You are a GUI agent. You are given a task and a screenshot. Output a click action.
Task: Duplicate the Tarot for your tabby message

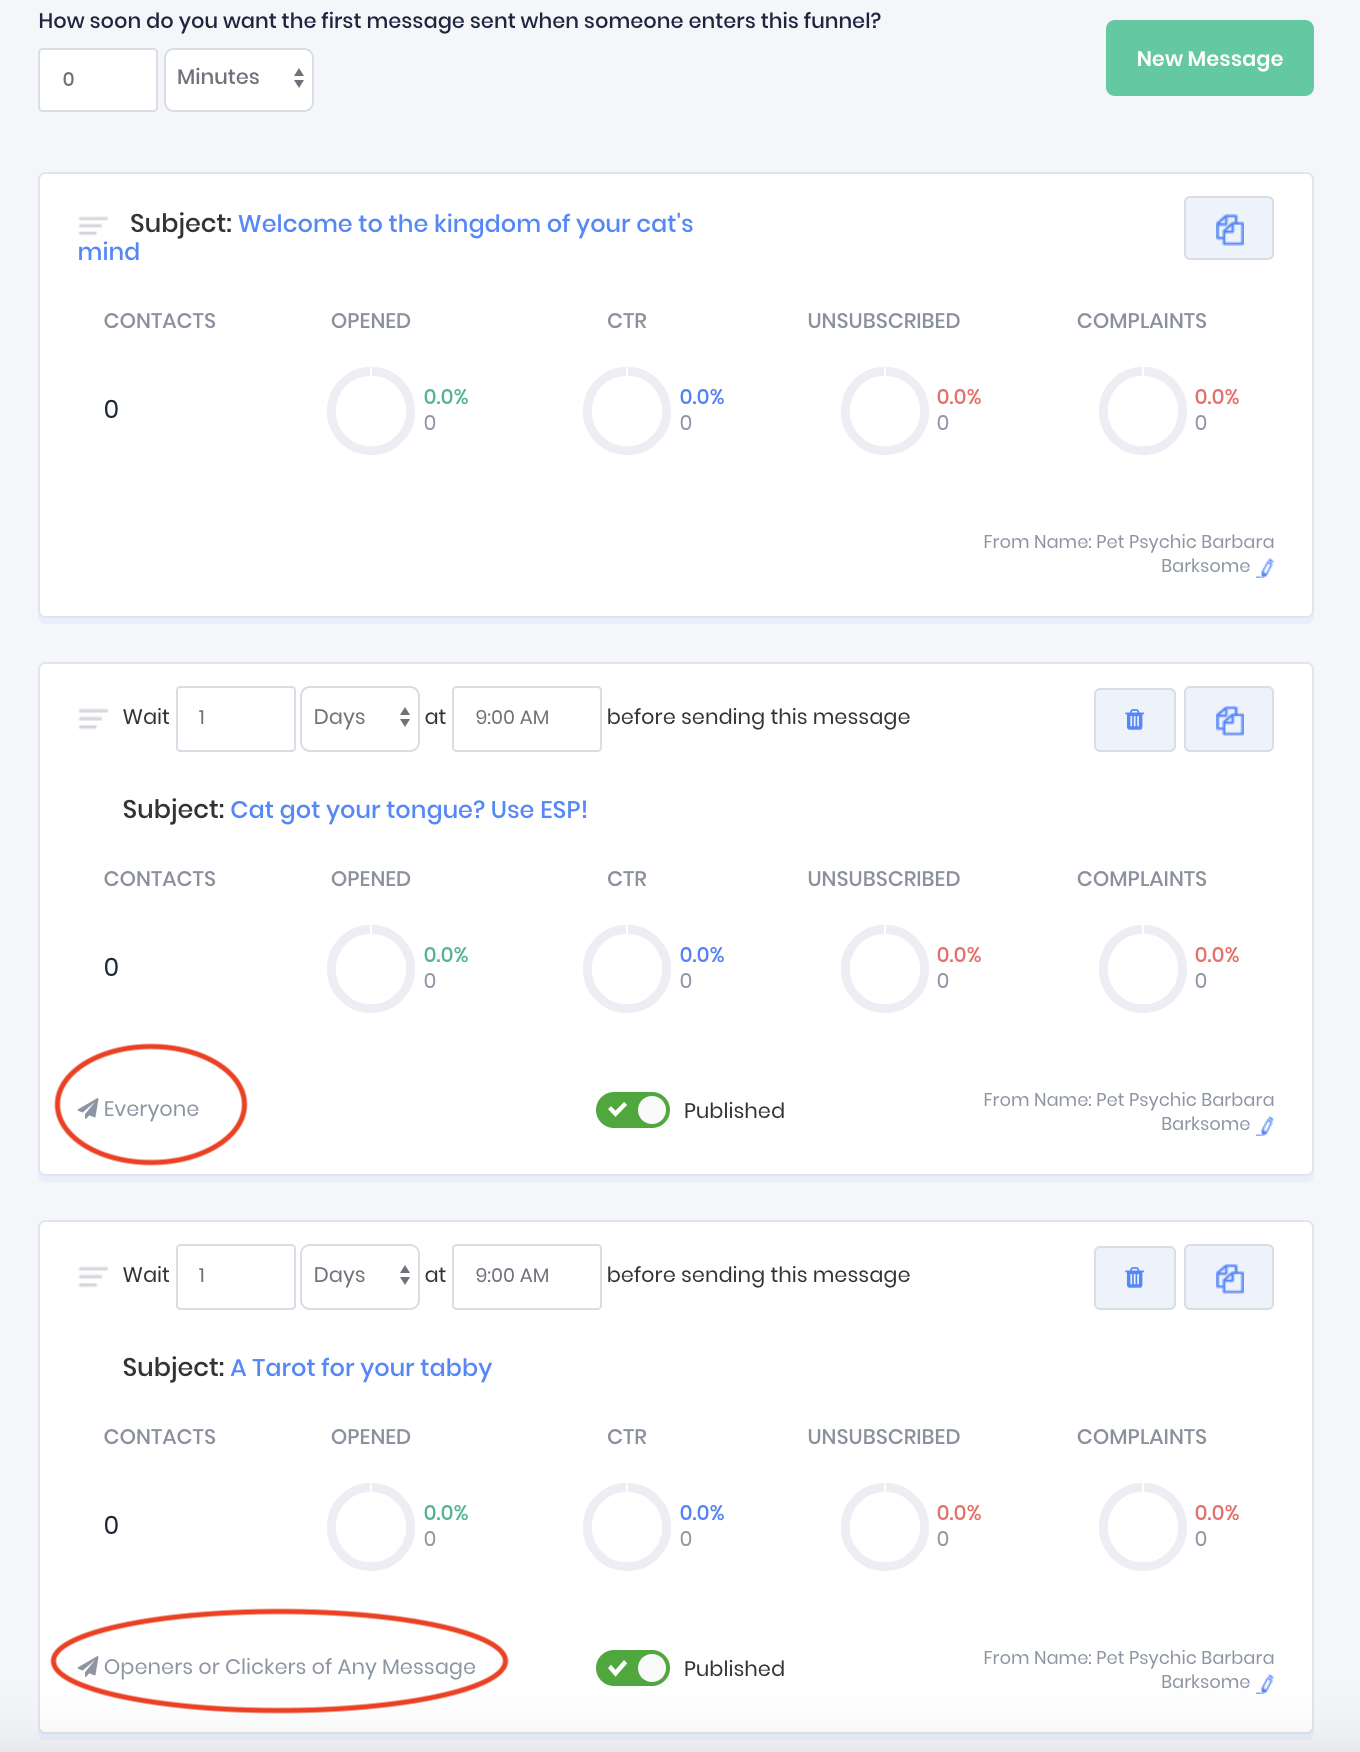point(1228,1277)
